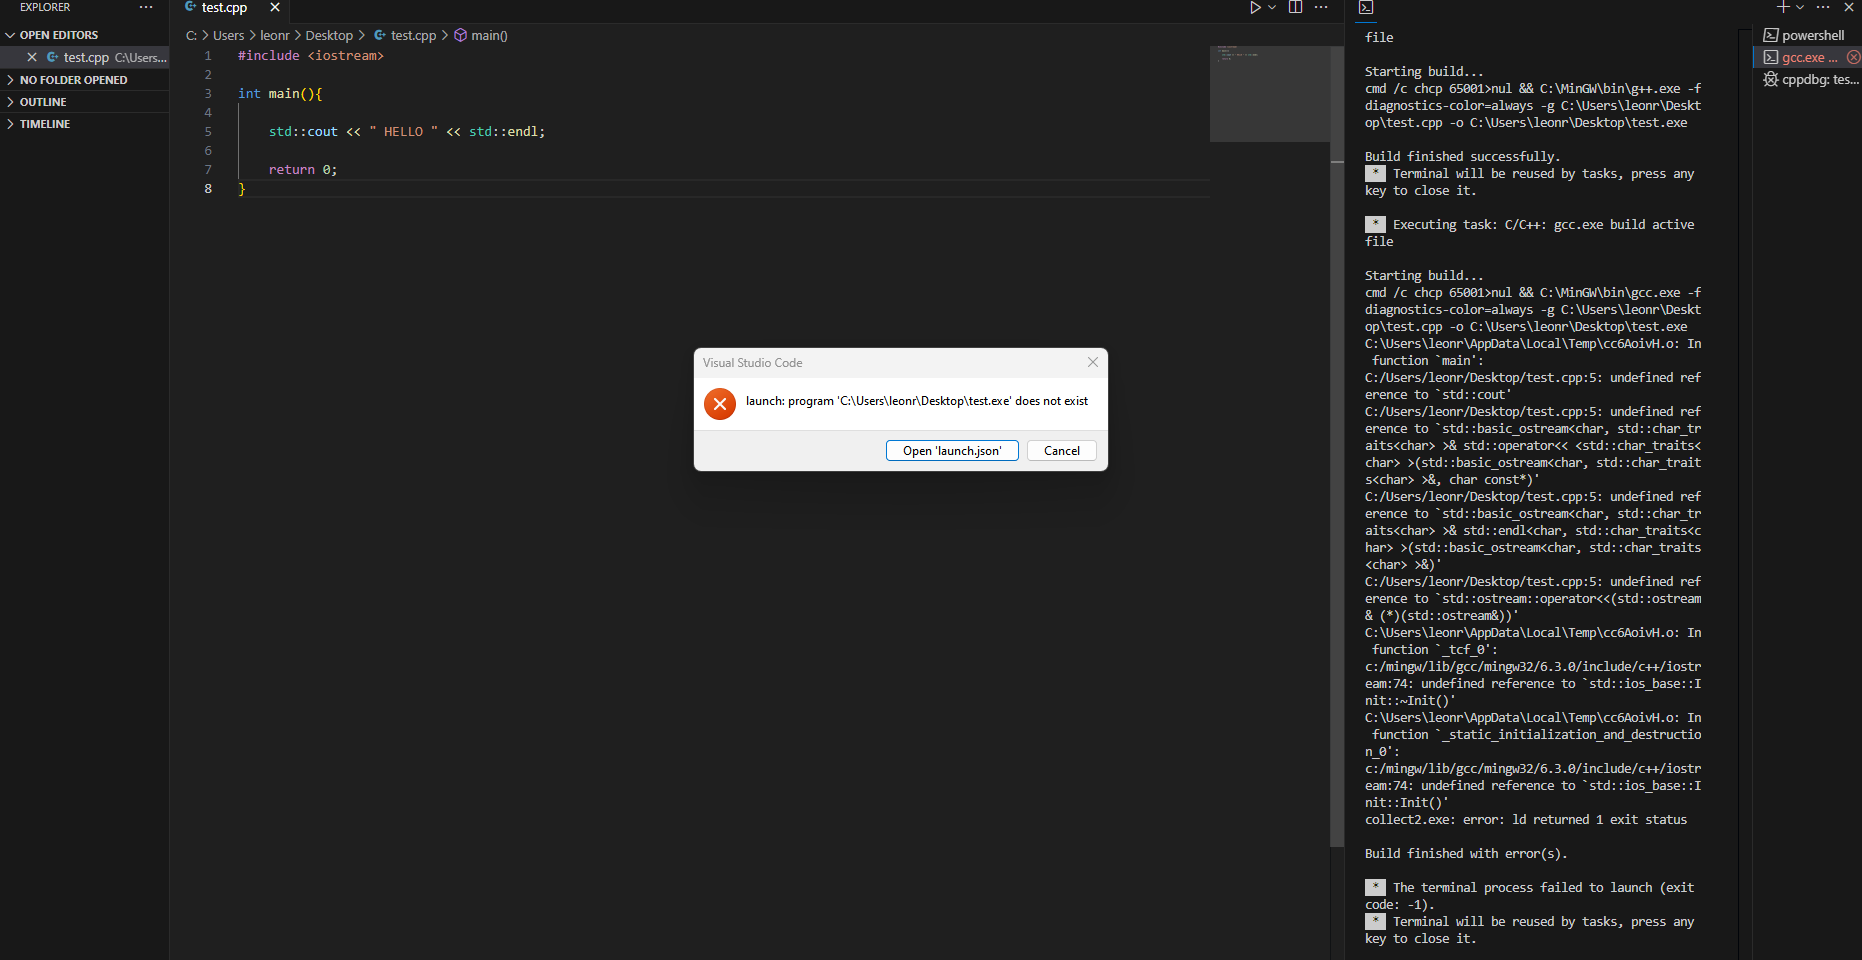Select the test.cpp editor tab
1862x960 pixels.
point(224,8)
